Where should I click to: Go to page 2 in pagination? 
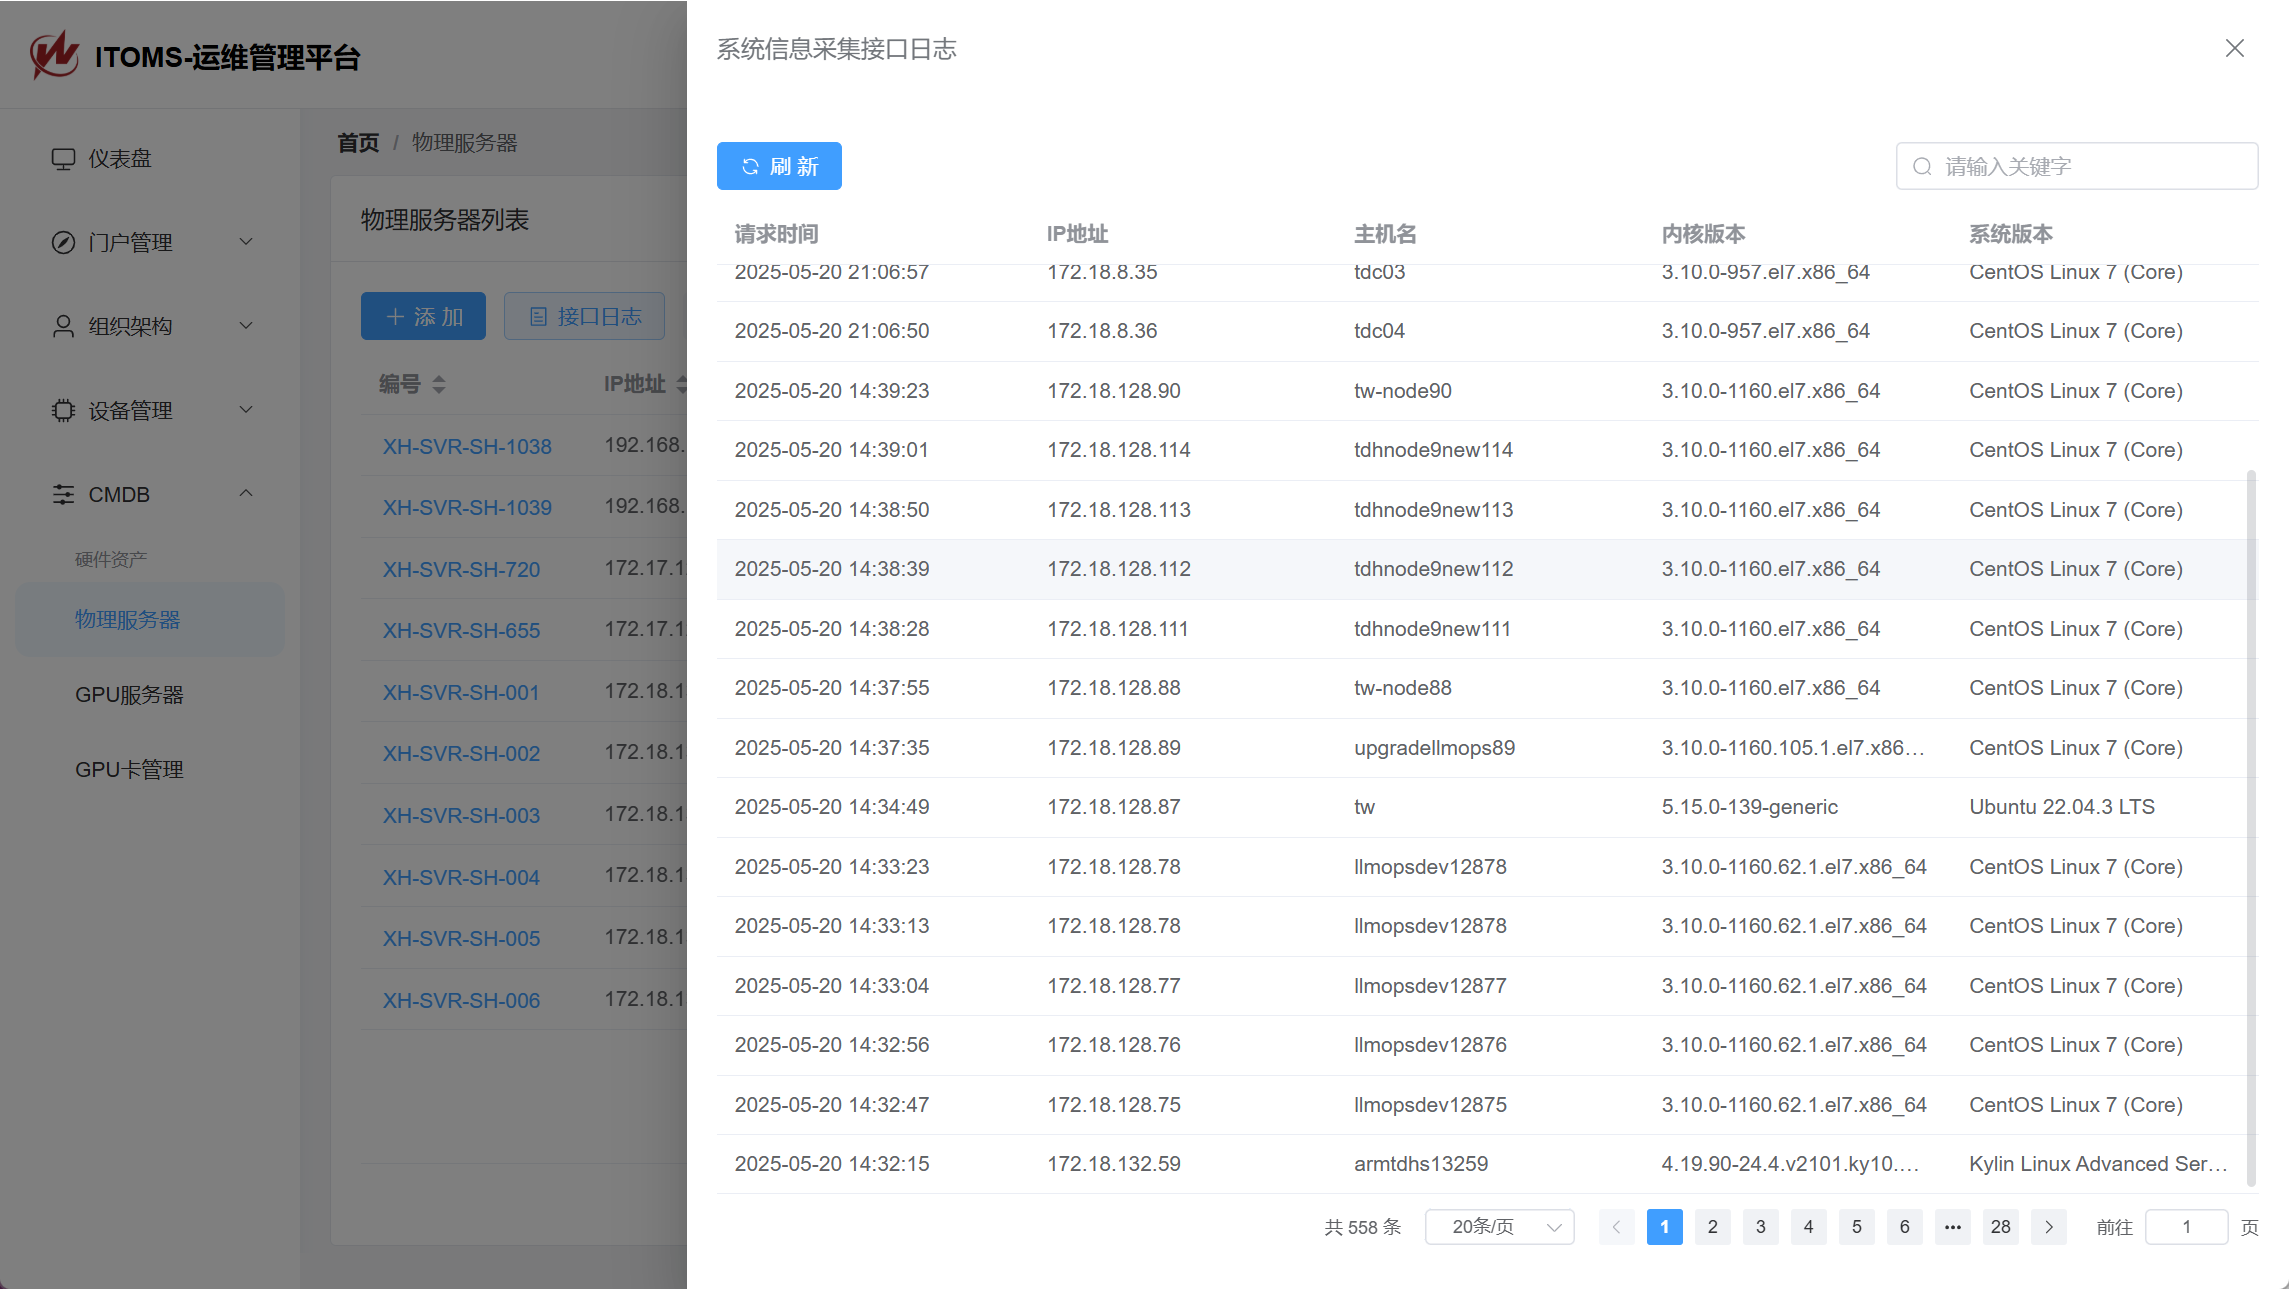coord(1712,1227)
